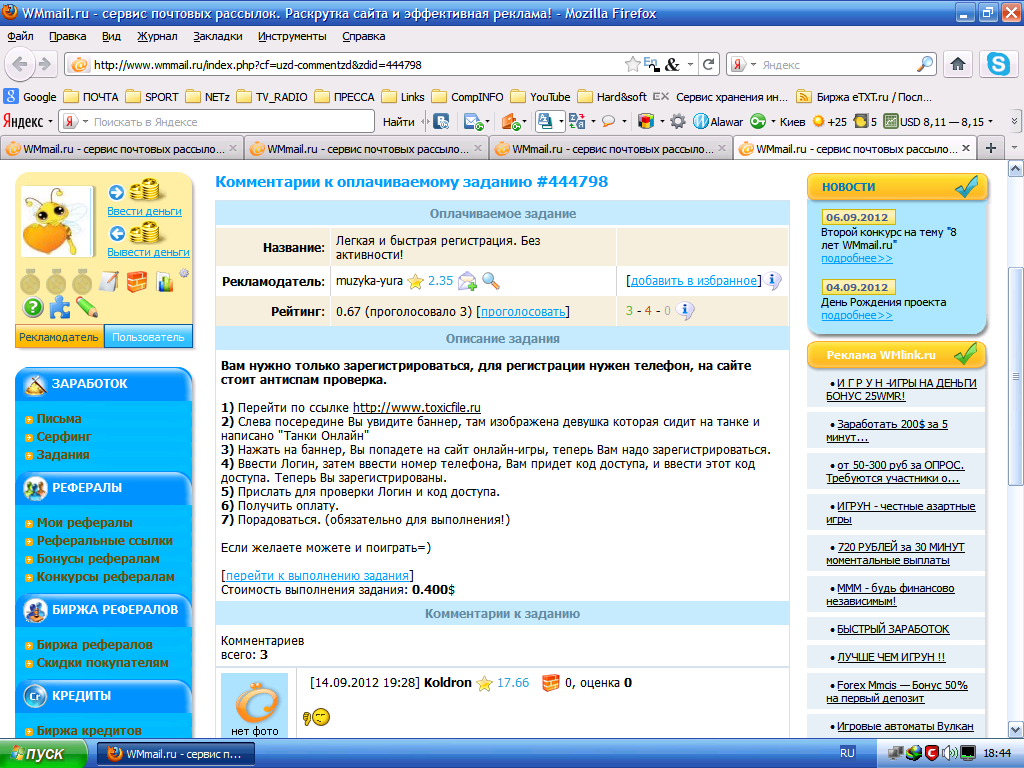
Task: Click the проголосовать link
Action: tap(523, 312)
